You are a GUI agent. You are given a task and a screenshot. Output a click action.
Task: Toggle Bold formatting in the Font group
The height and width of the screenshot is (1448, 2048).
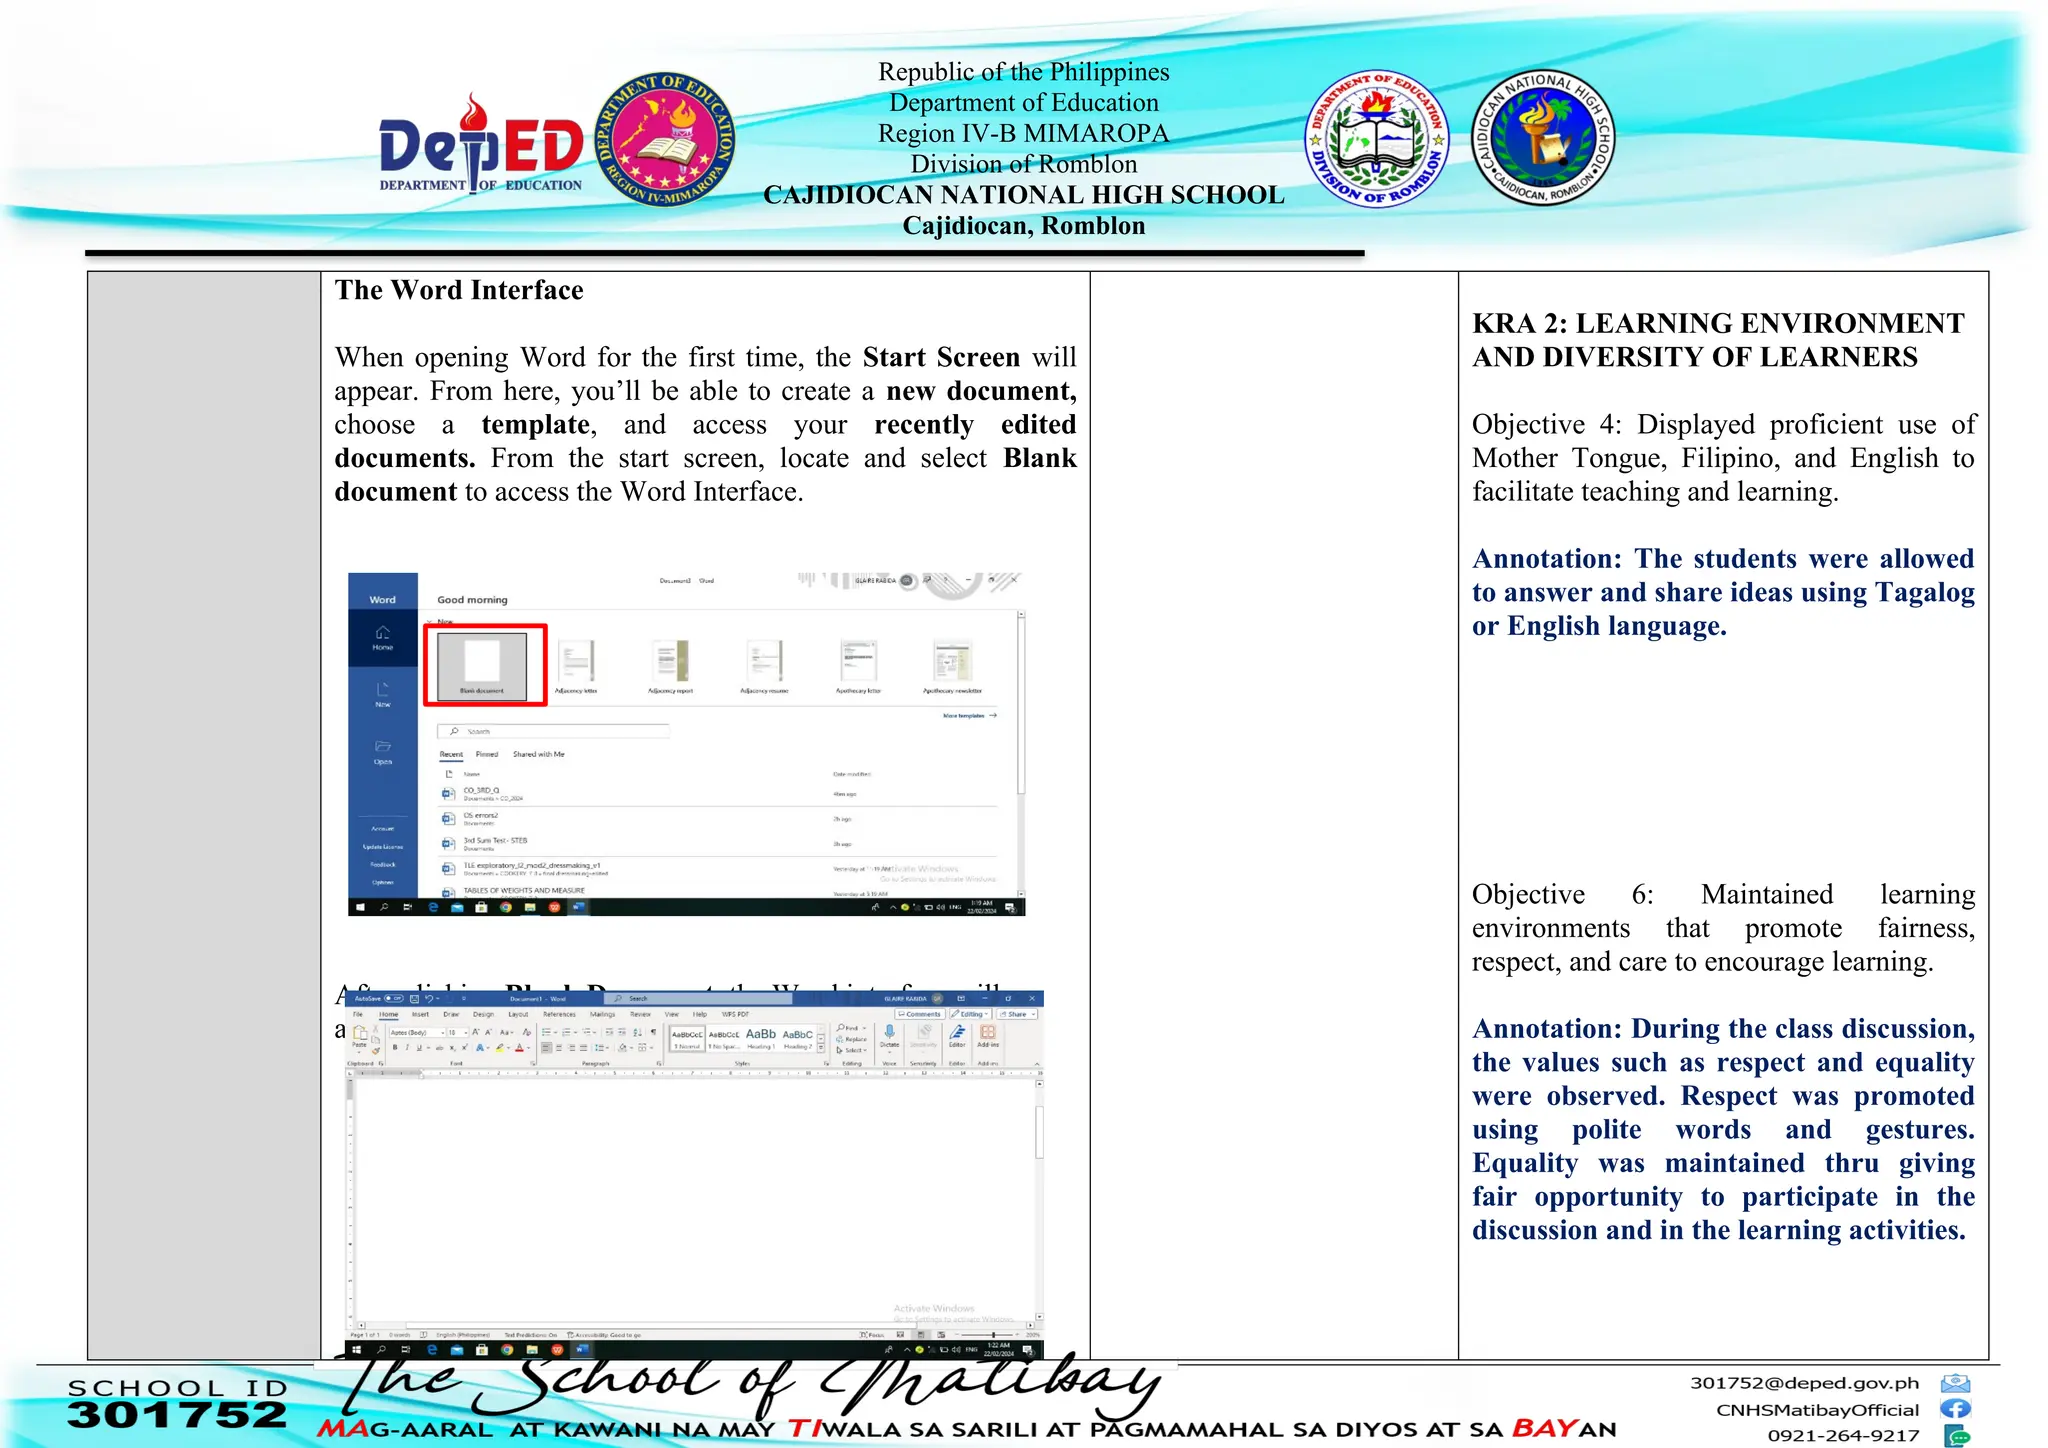pos(395,1047)
